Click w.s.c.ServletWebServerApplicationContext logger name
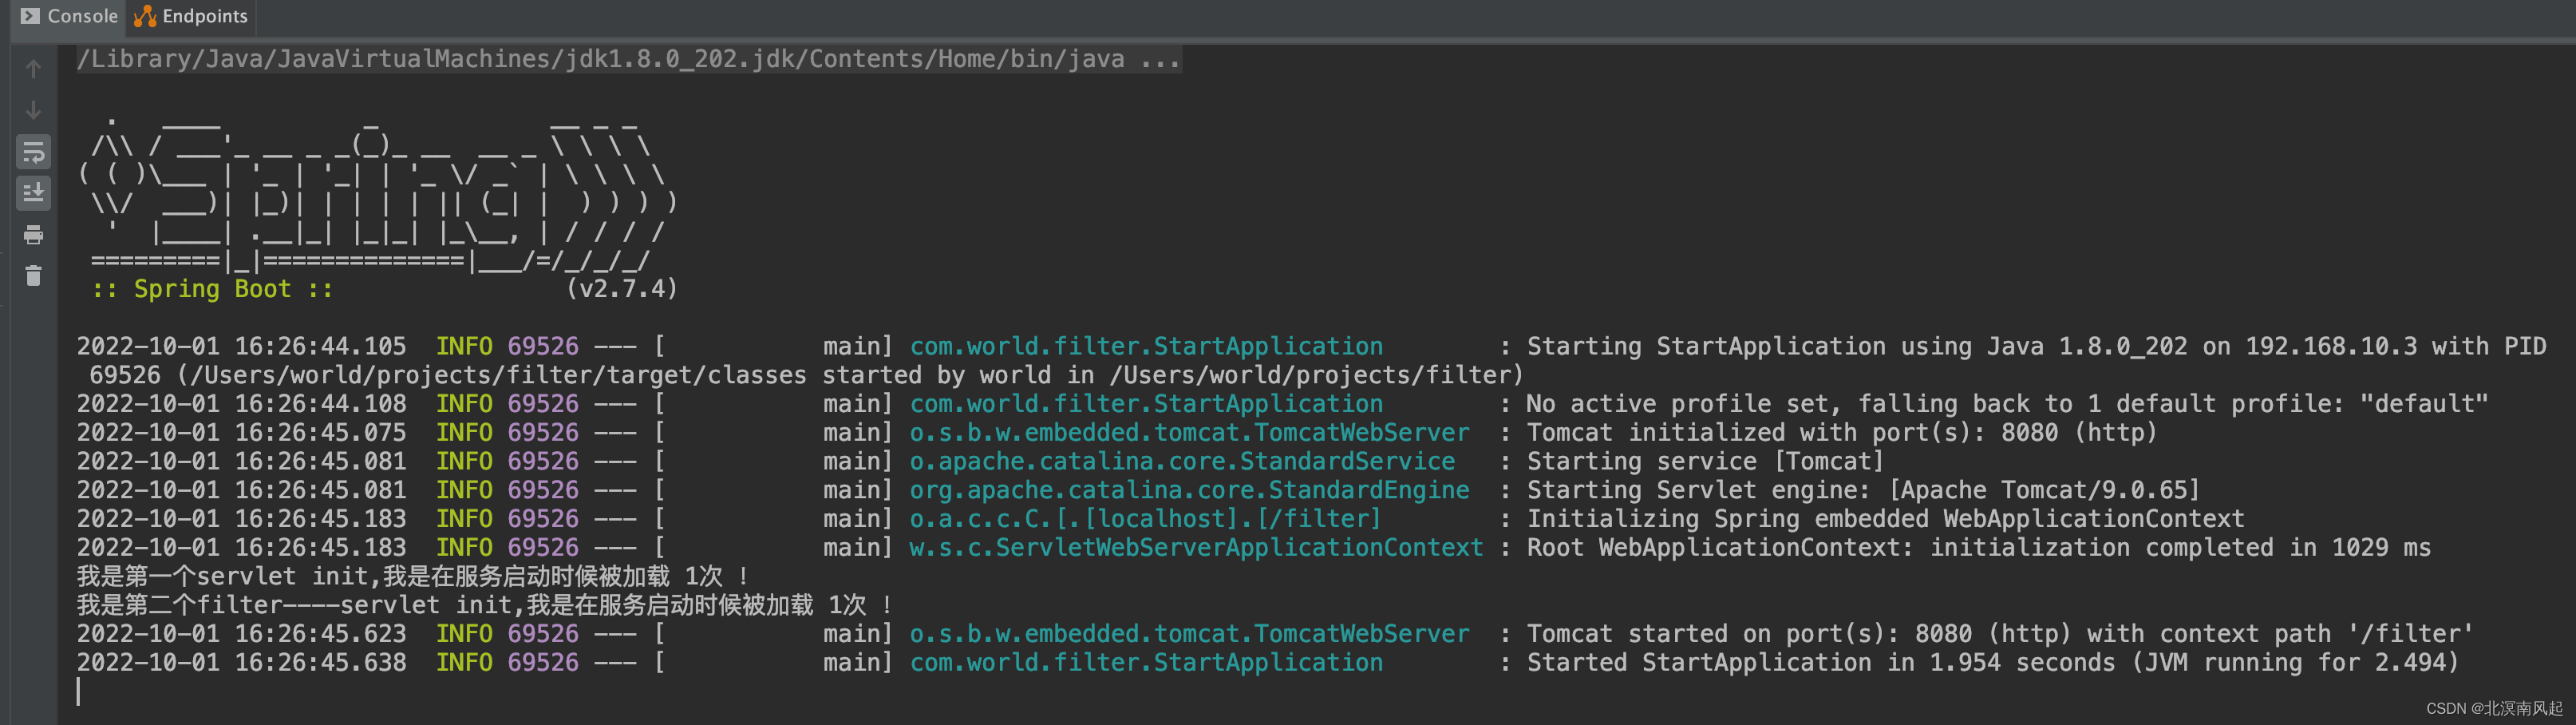The image size is (2576, 725). 1196,548
